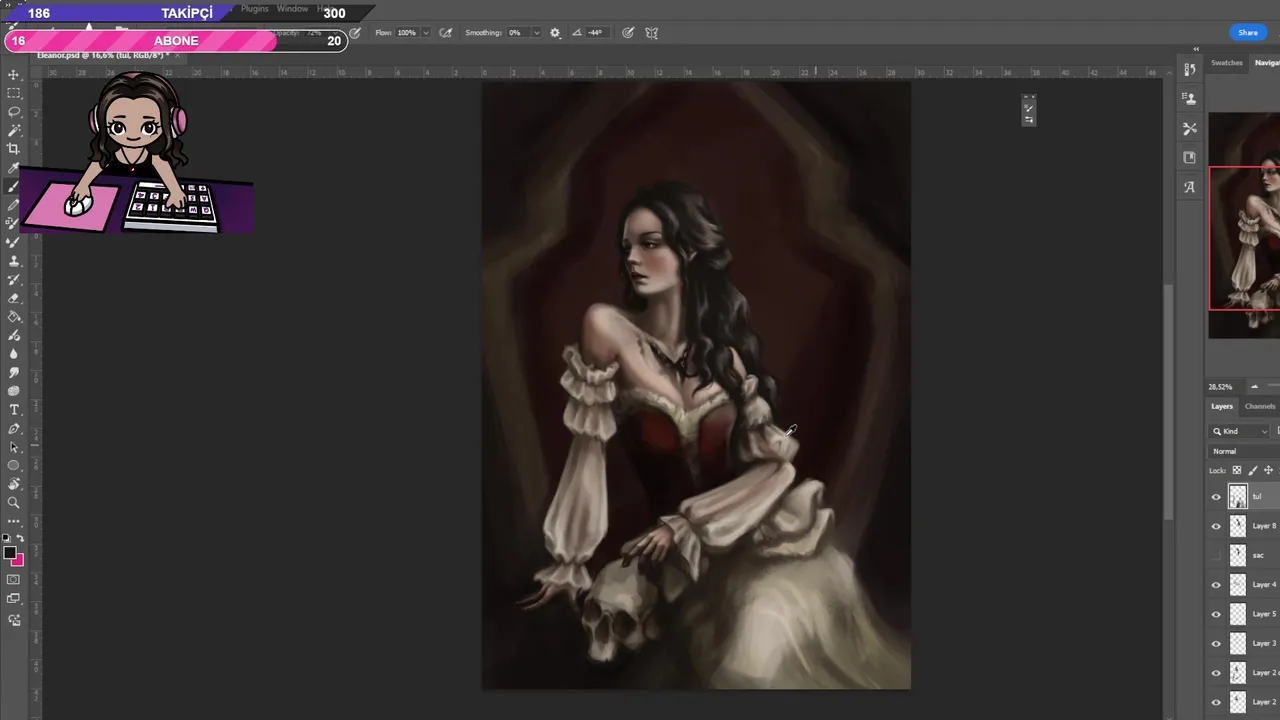
Task: Open layer Kind filter dropdown
Action: (x=1239, y=431)
